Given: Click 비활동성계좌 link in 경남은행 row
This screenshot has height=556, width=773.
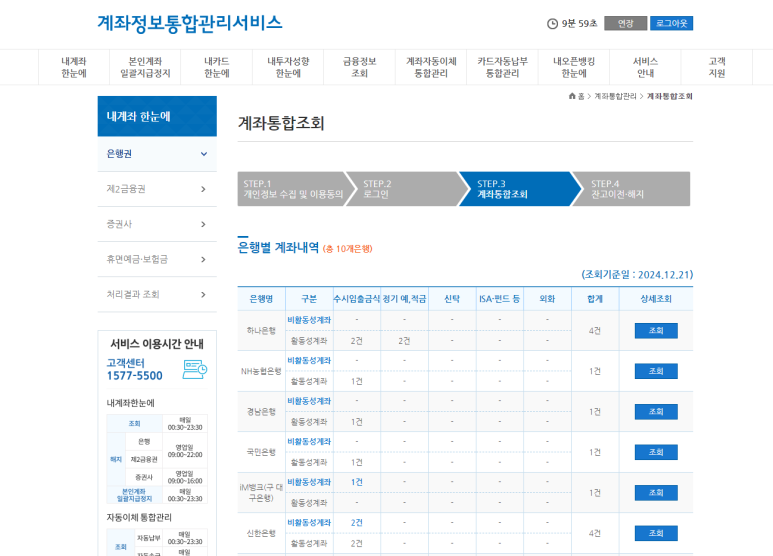Looking at the screenshot, I should 309,401.
